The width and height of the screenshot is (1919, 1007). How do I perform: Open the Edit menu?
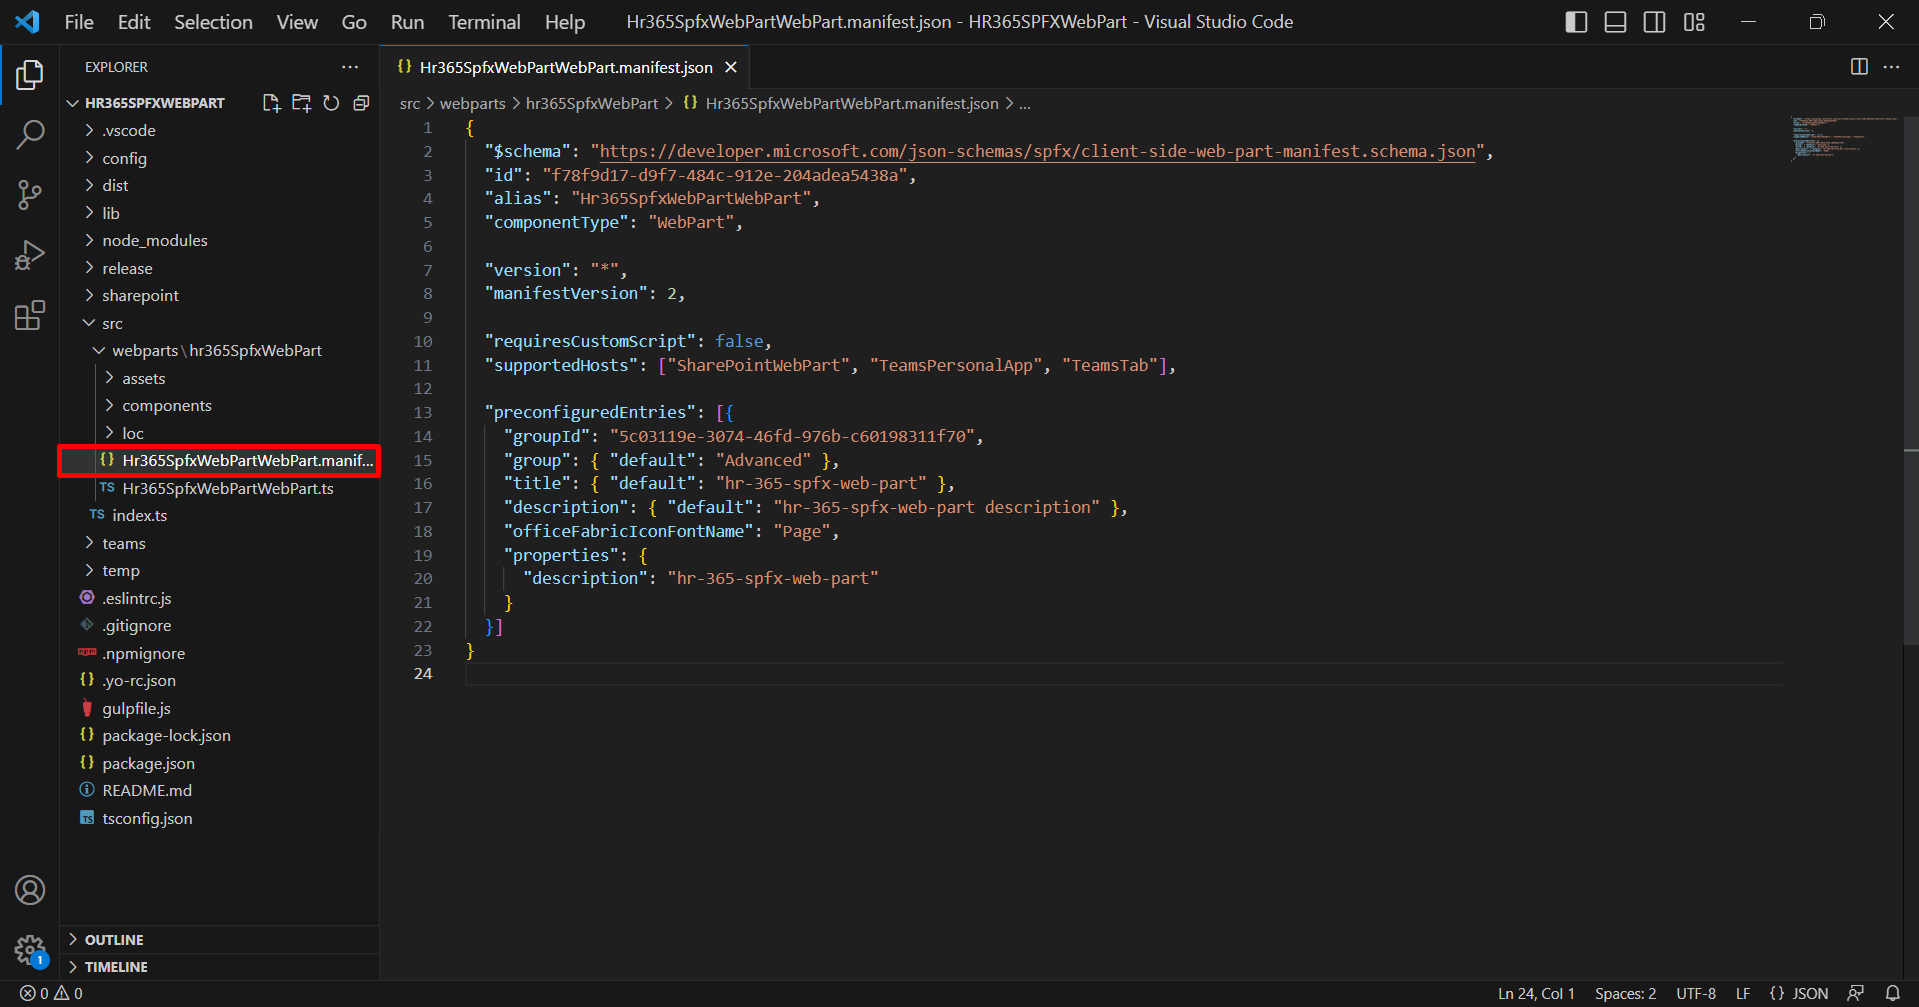(134, 22)
